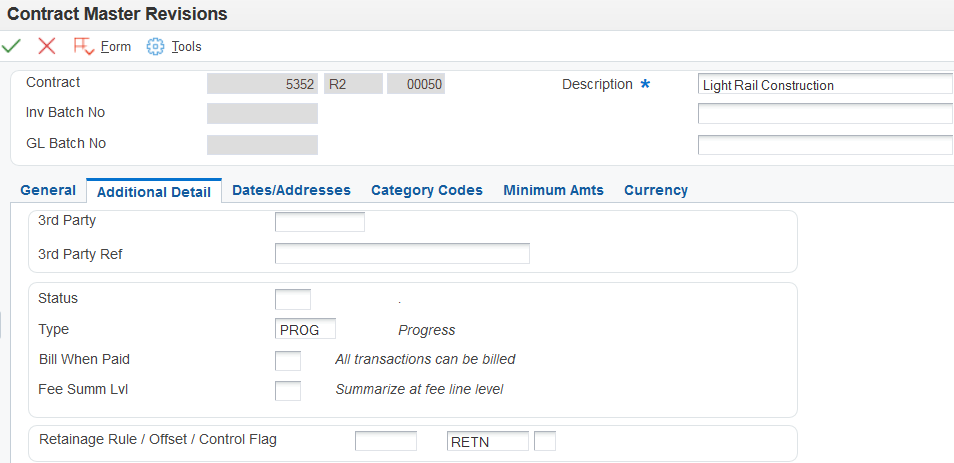Viewport: 954px width, 463px height.
Task: Click the Fee Summ Lvl field
Action: pos(288,391)
